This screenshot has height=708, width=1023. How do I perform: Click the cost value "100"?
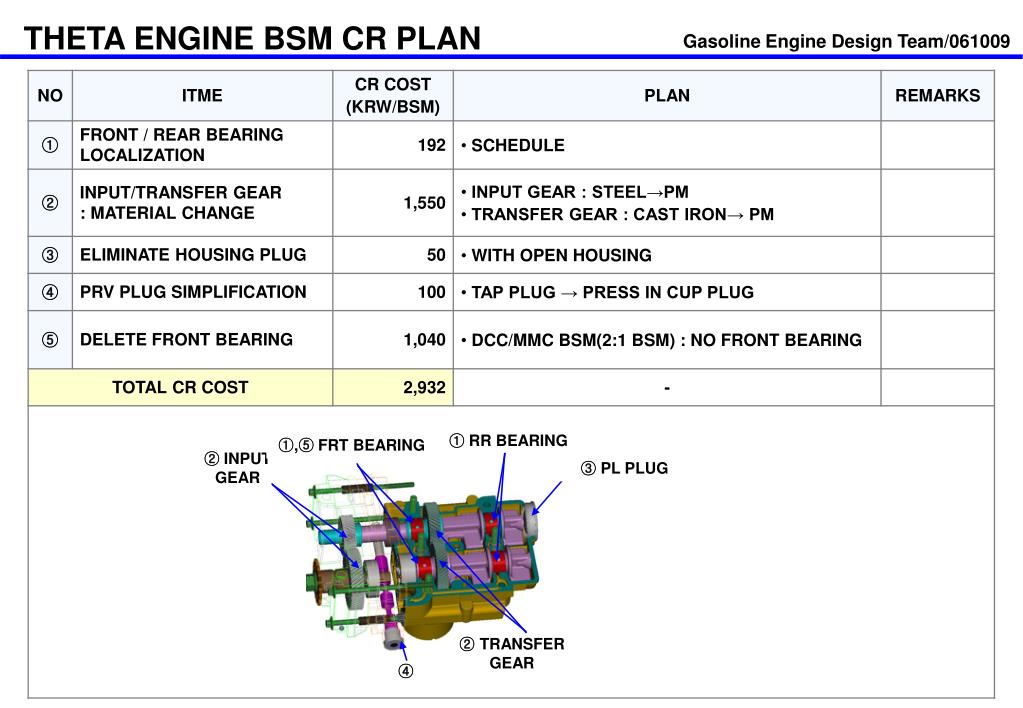[431, 292]
